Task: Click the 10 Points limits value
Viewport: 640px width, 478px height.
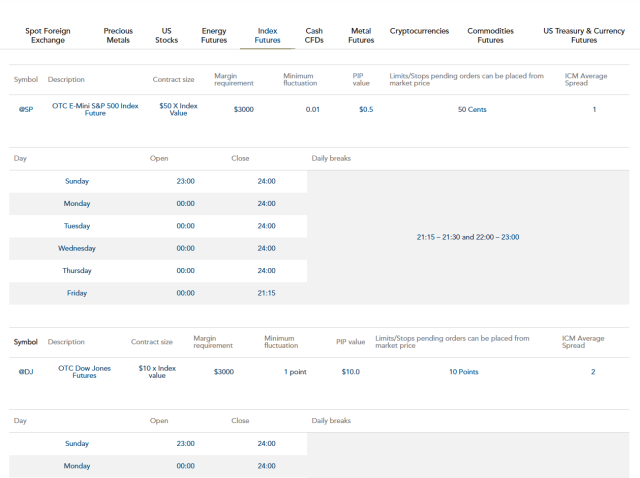Action: tap(463, 372)
